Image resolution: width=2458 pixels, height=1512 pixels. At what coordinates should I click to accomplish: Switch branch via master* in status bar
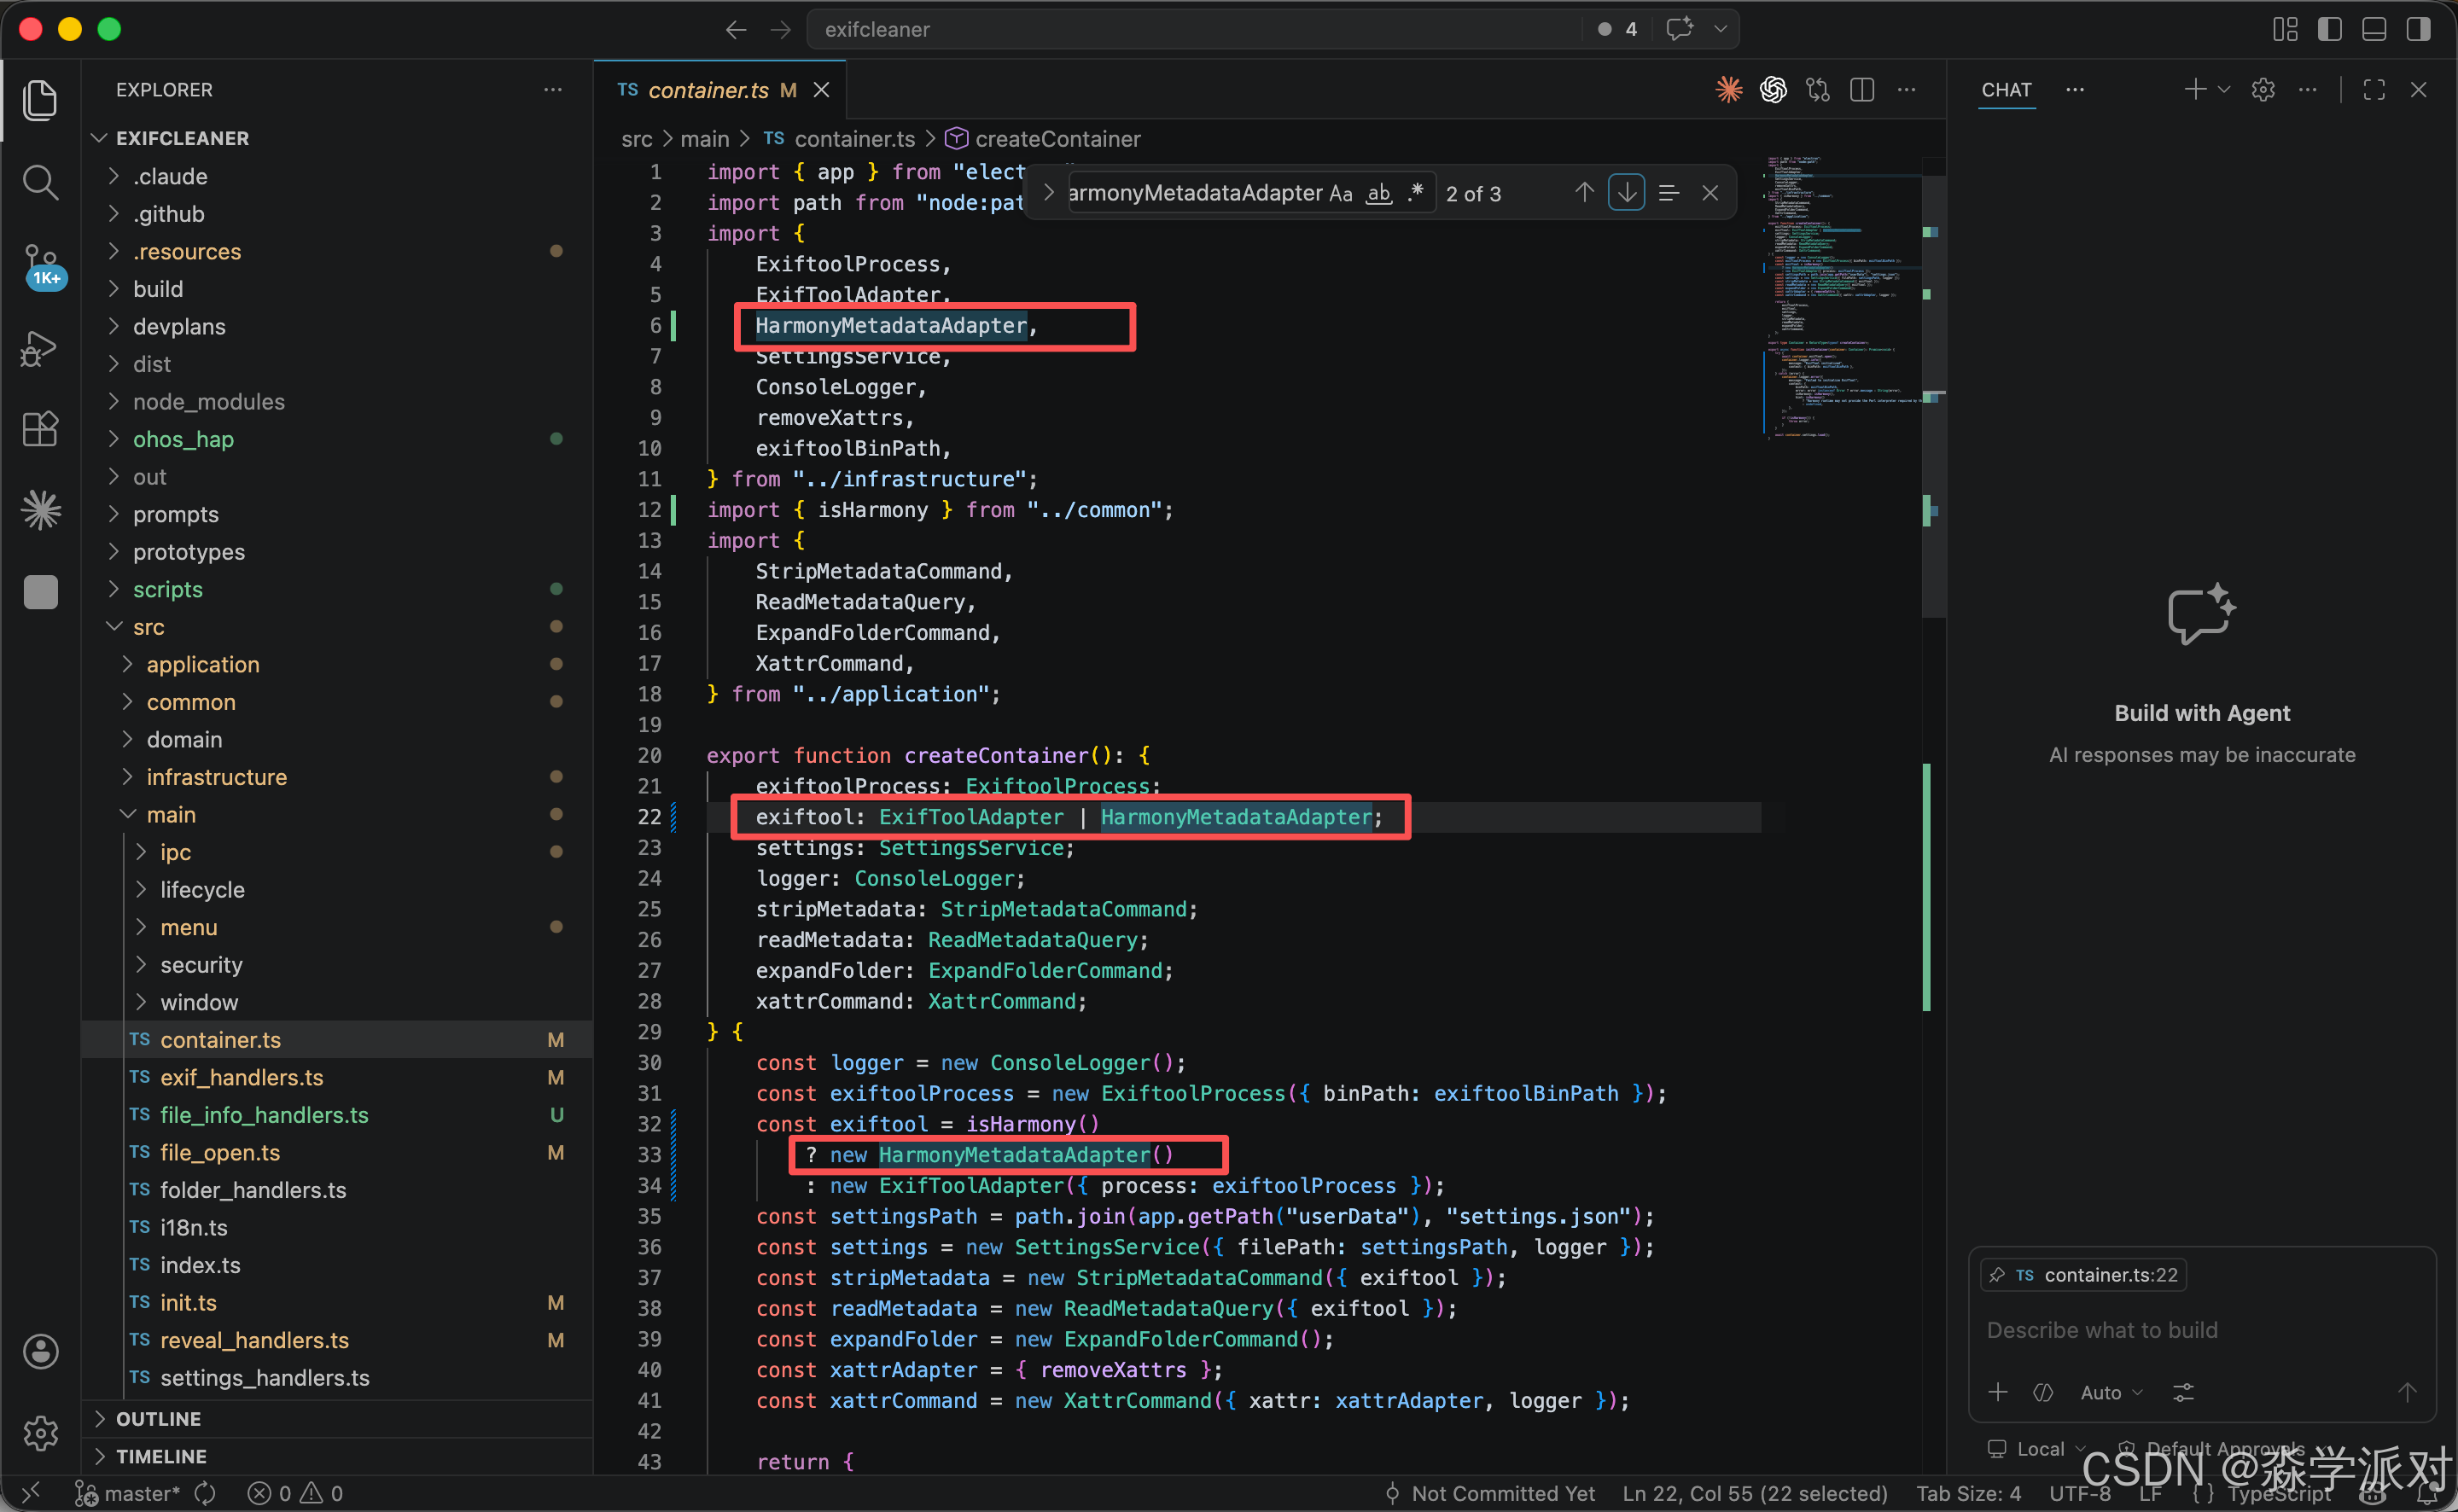[130, 1493]
